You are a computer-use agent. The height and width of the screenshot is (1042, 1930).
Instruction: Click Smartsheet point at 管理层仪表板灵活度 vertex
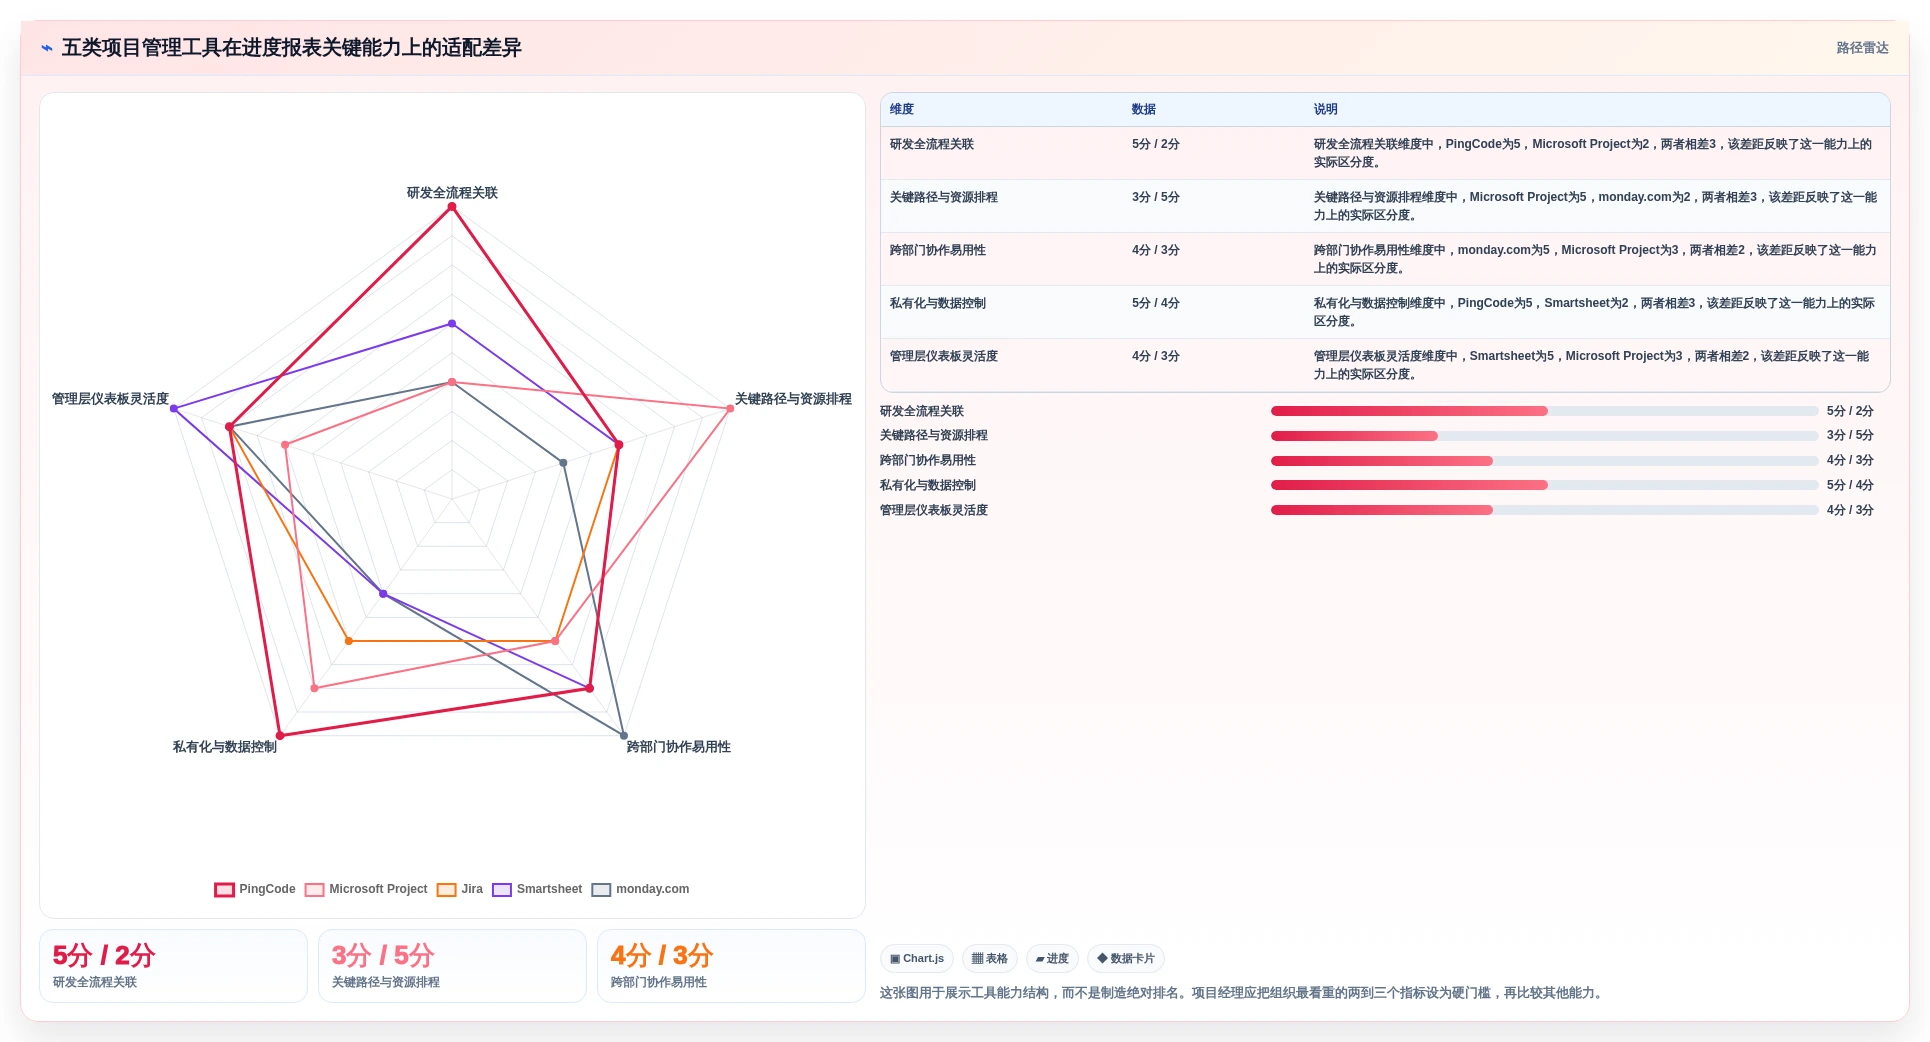(x=174, y=409)
